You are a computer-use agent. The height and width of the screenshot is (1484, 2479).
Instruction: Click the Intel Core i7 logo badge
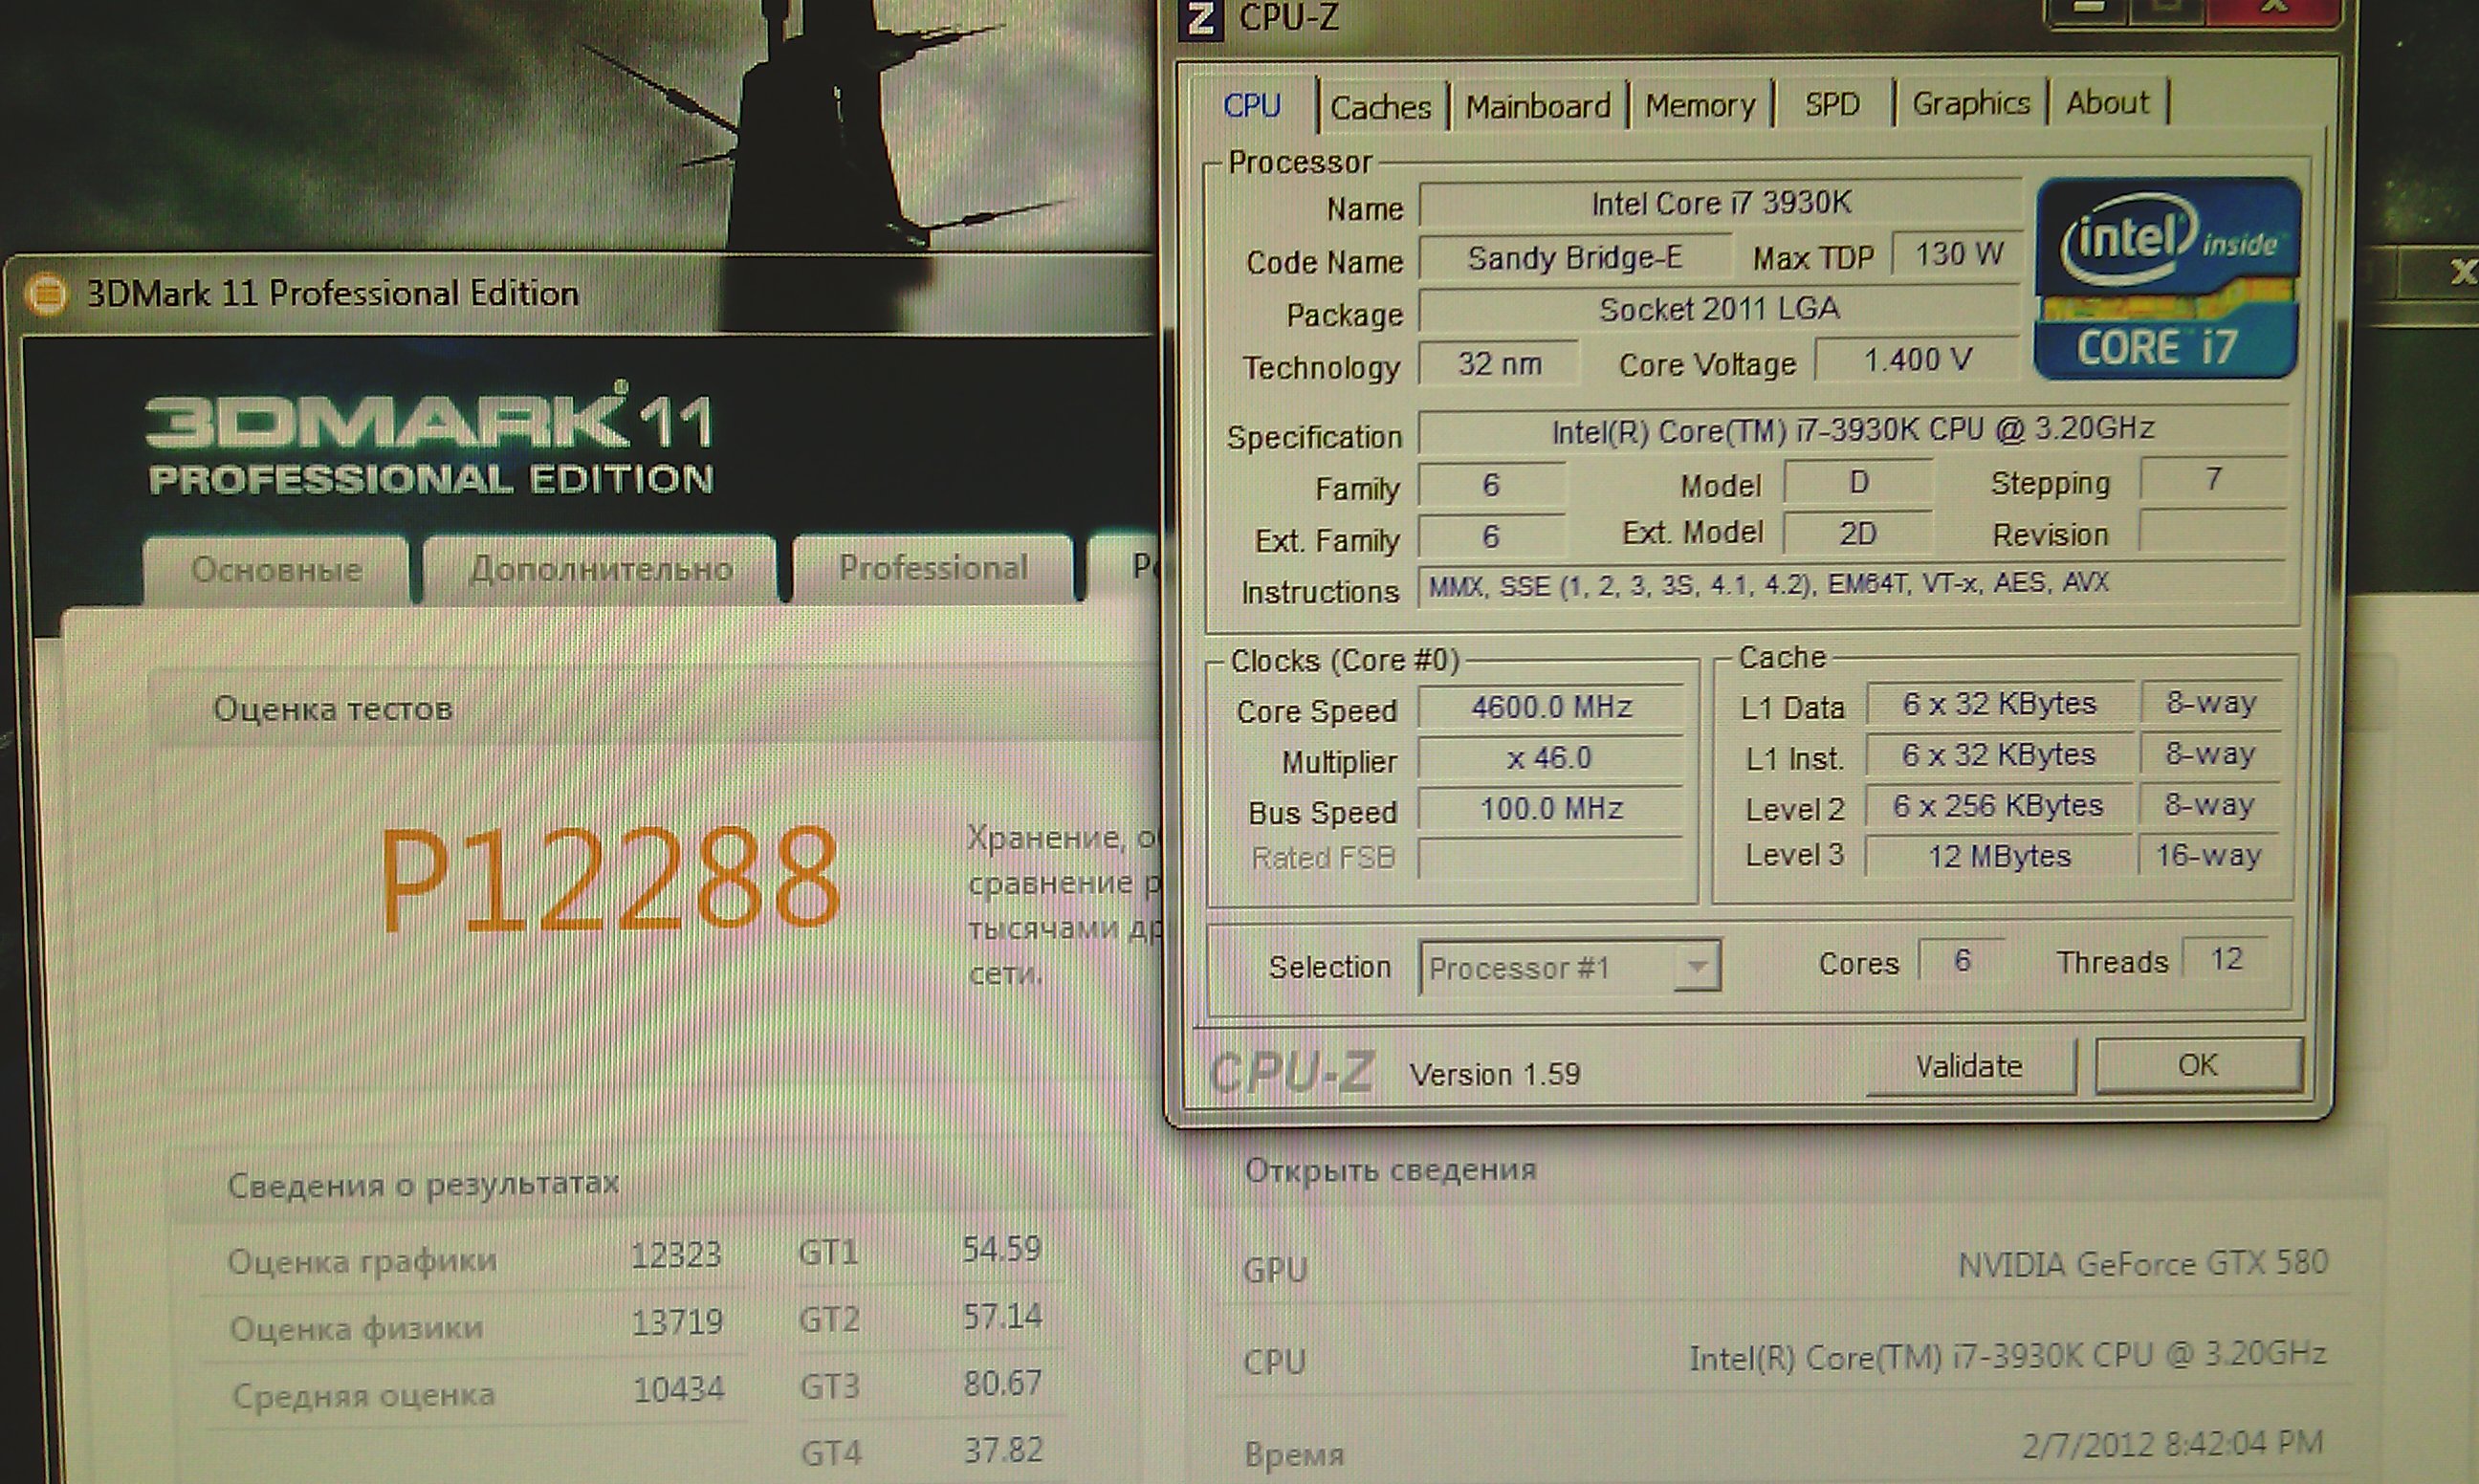(2168, 279)
